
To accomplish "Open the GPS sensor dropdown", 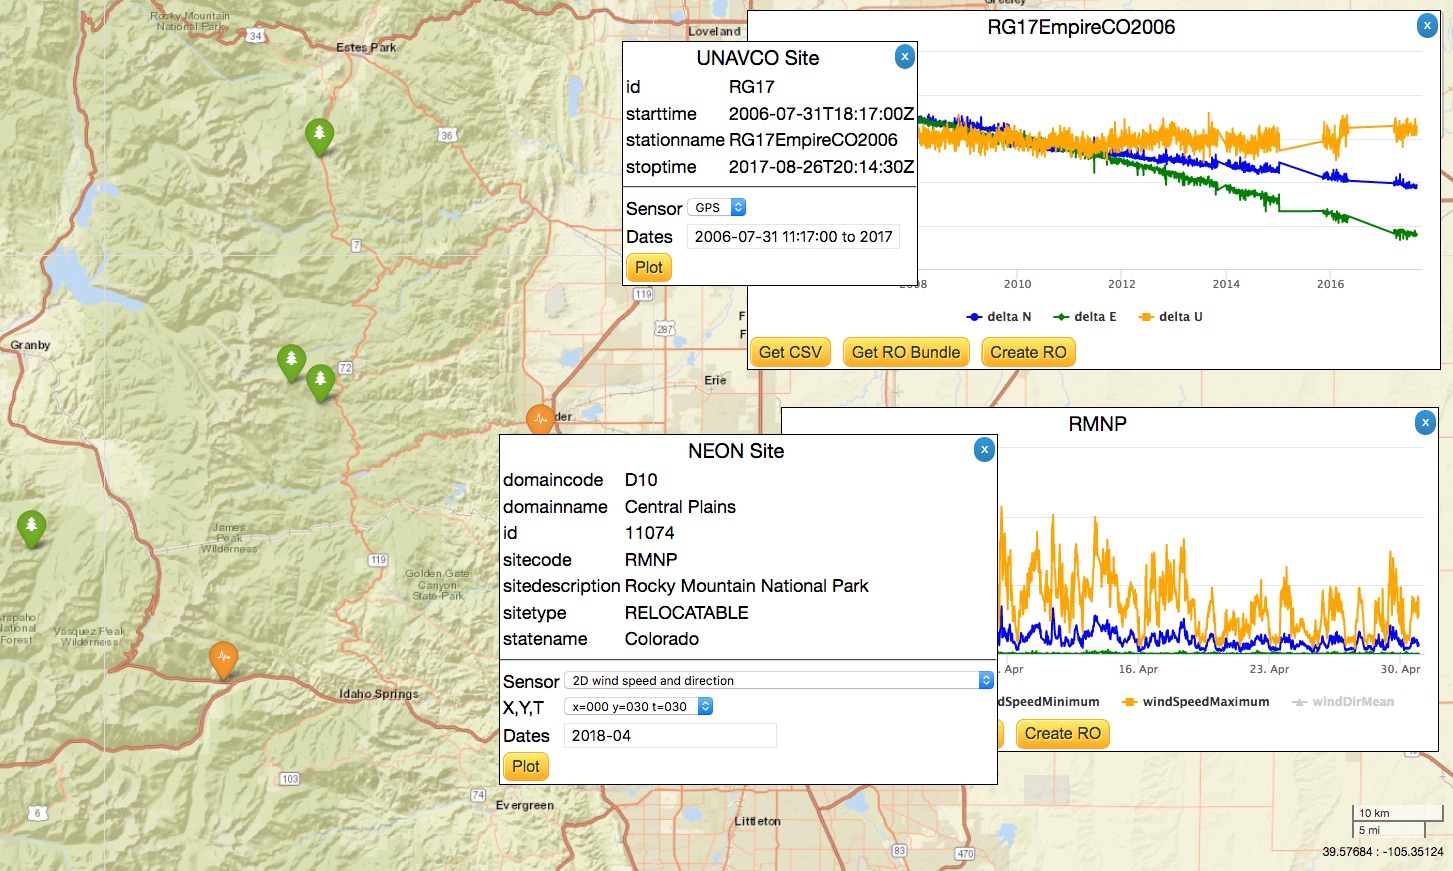I will click(717, 208).
